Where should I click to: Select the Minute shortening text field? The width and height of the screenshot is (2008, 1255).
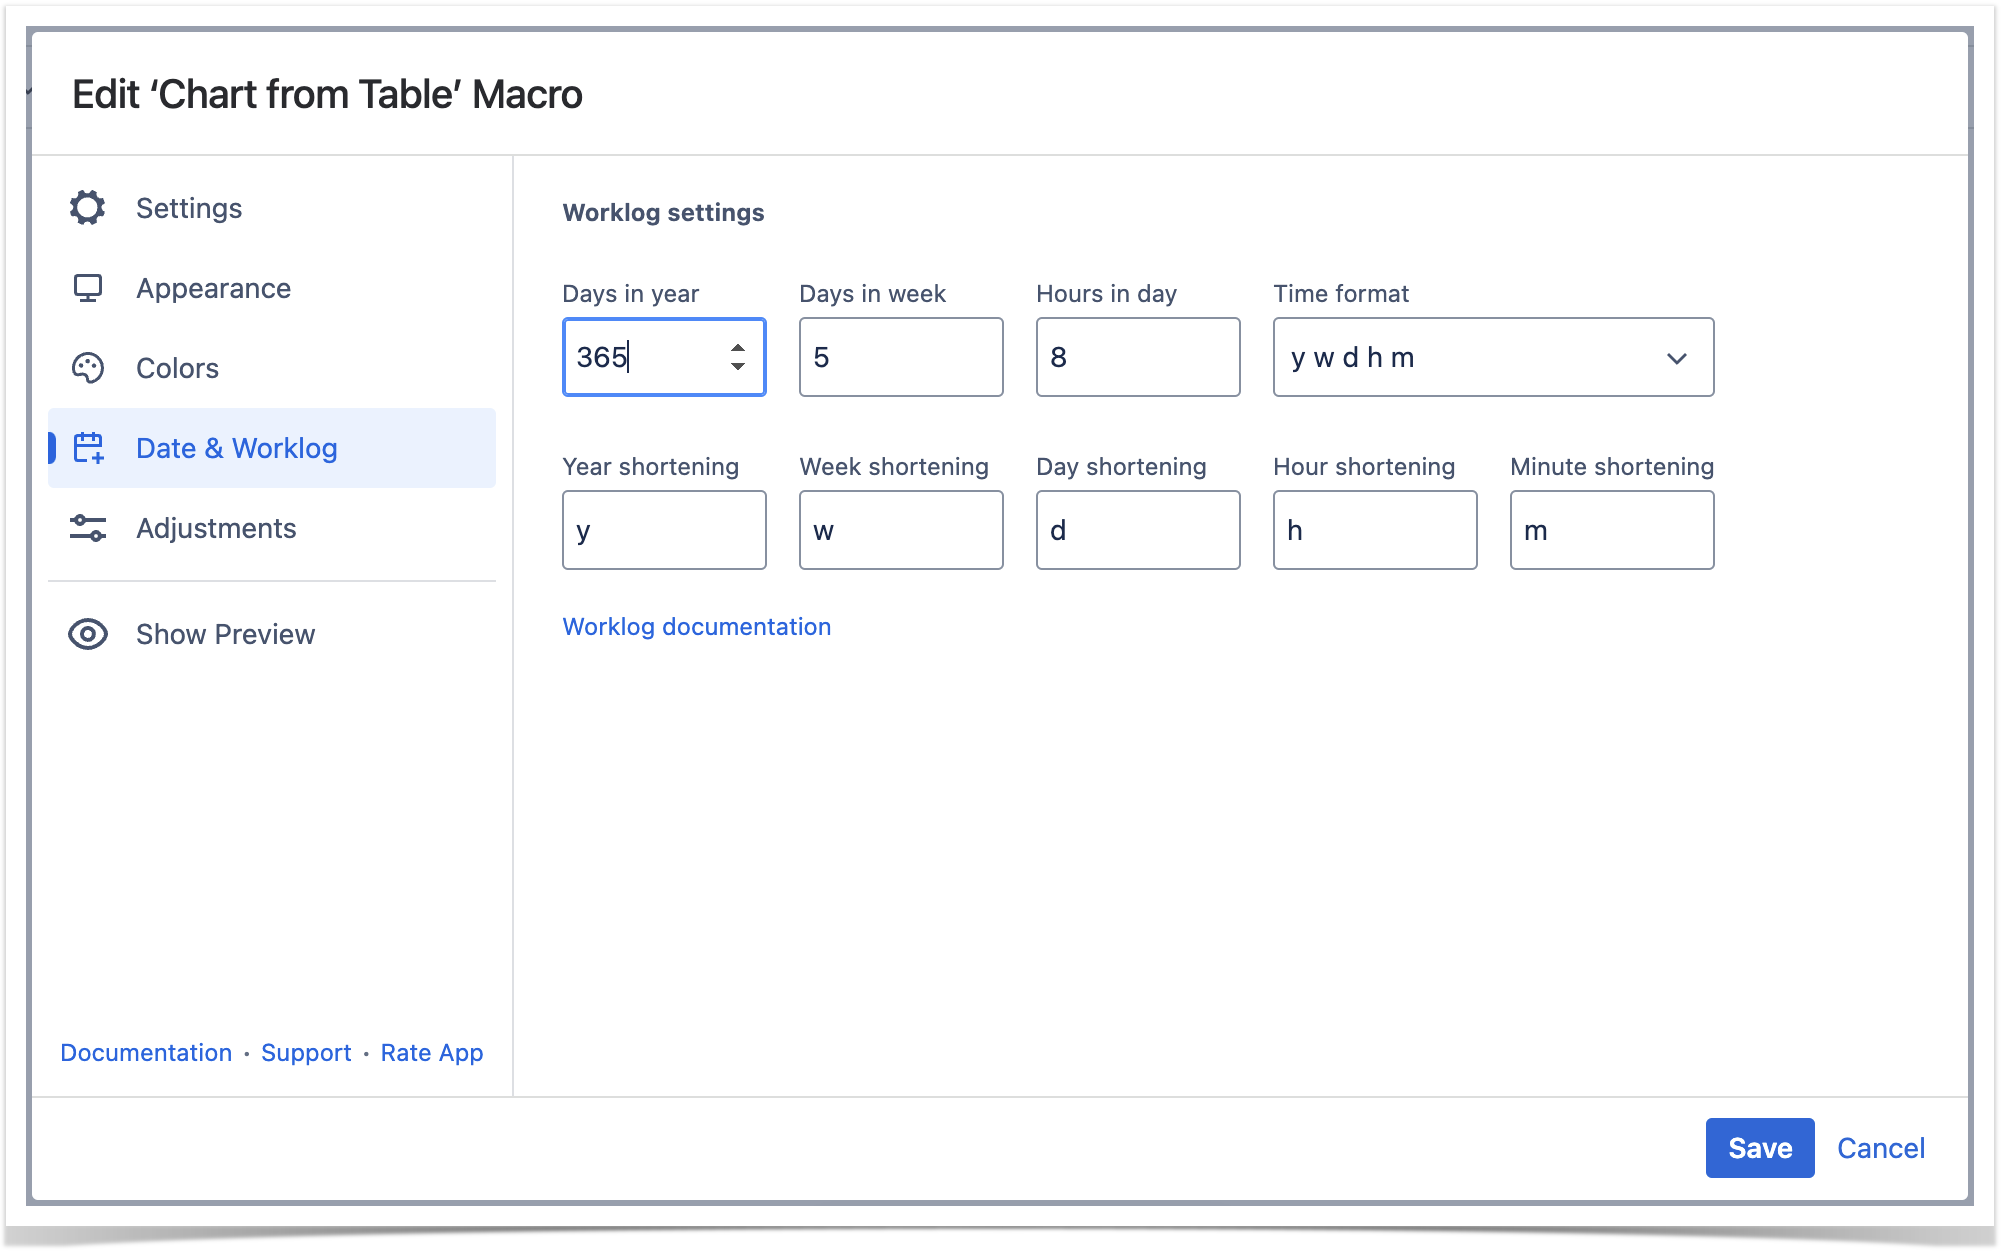click(1611, 530)
